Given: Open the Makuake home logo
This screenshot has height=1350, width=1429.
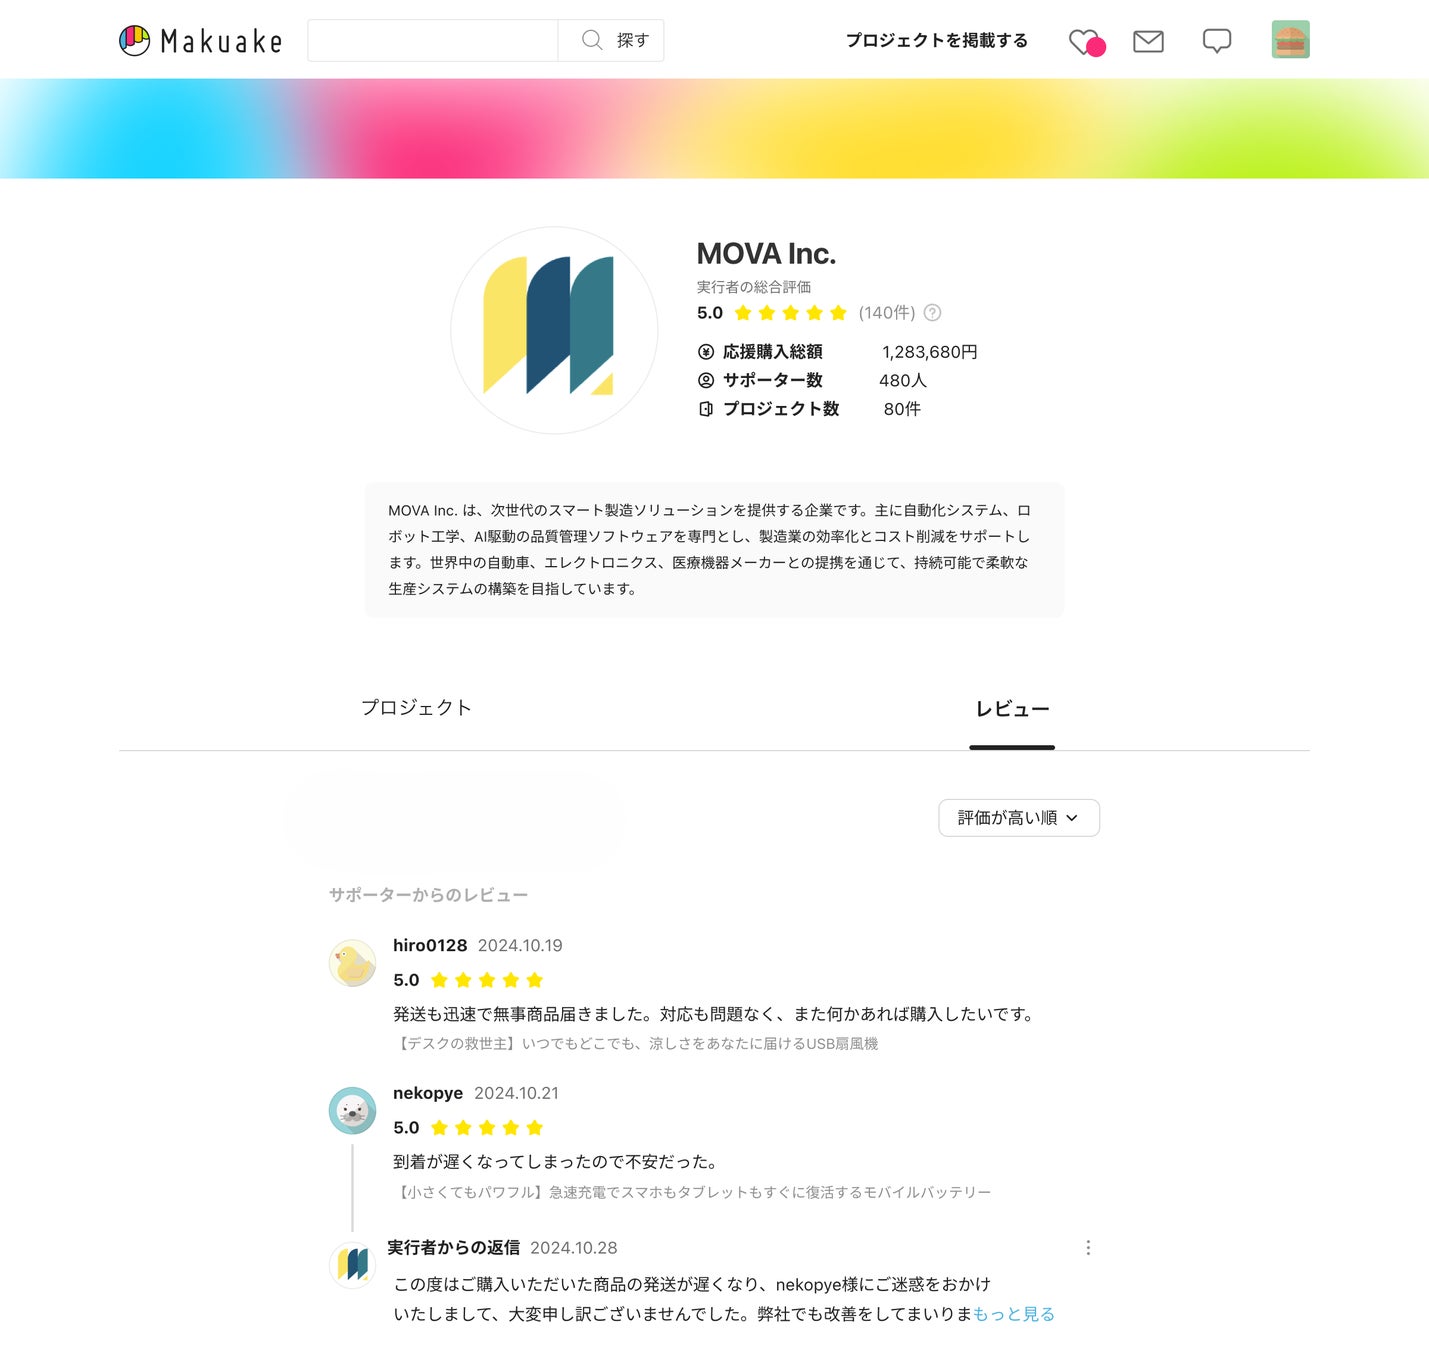Looking at the screenshot, I should [x=201, y=40].
